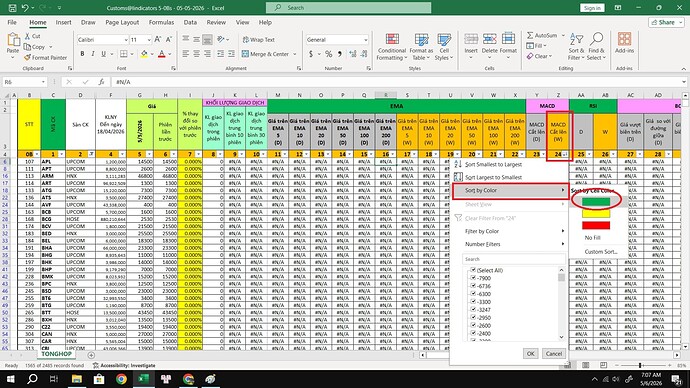Viewport: 690px width, 388px height.
Task: Open Find & Select
Action: 596,47
